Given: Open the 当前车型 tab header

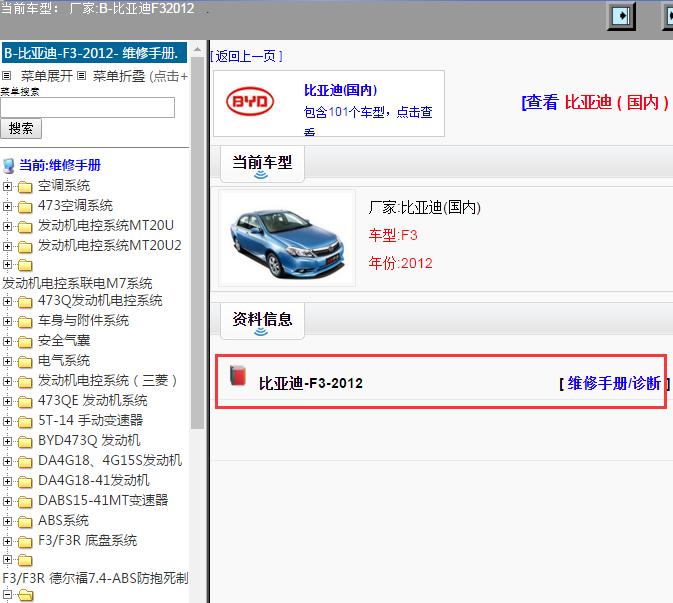Looking at the screenshot, I should tap(262, 164).
